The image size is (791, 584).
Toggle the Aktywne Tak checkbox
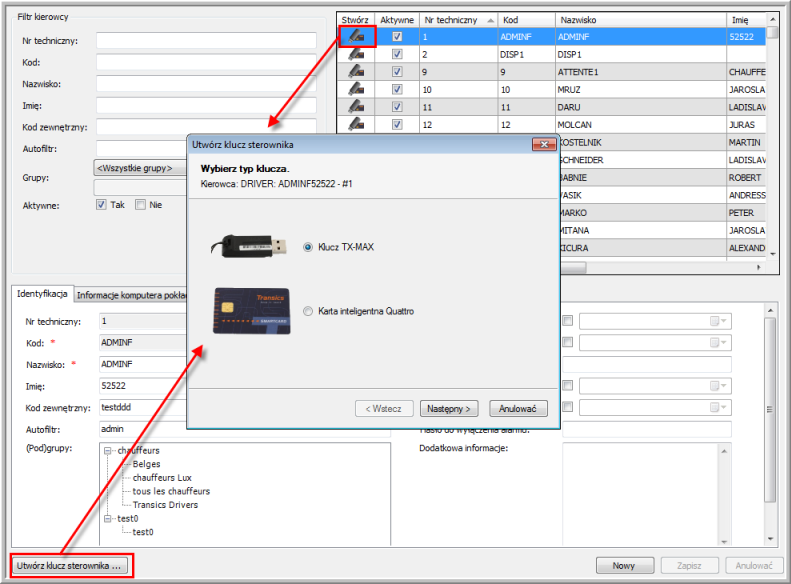101,205
